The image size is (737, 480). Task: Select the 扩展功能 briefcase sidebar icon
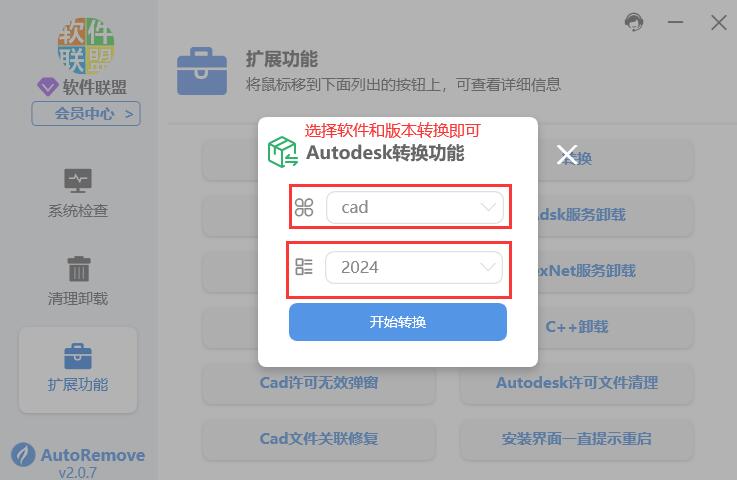coord(78,356)
